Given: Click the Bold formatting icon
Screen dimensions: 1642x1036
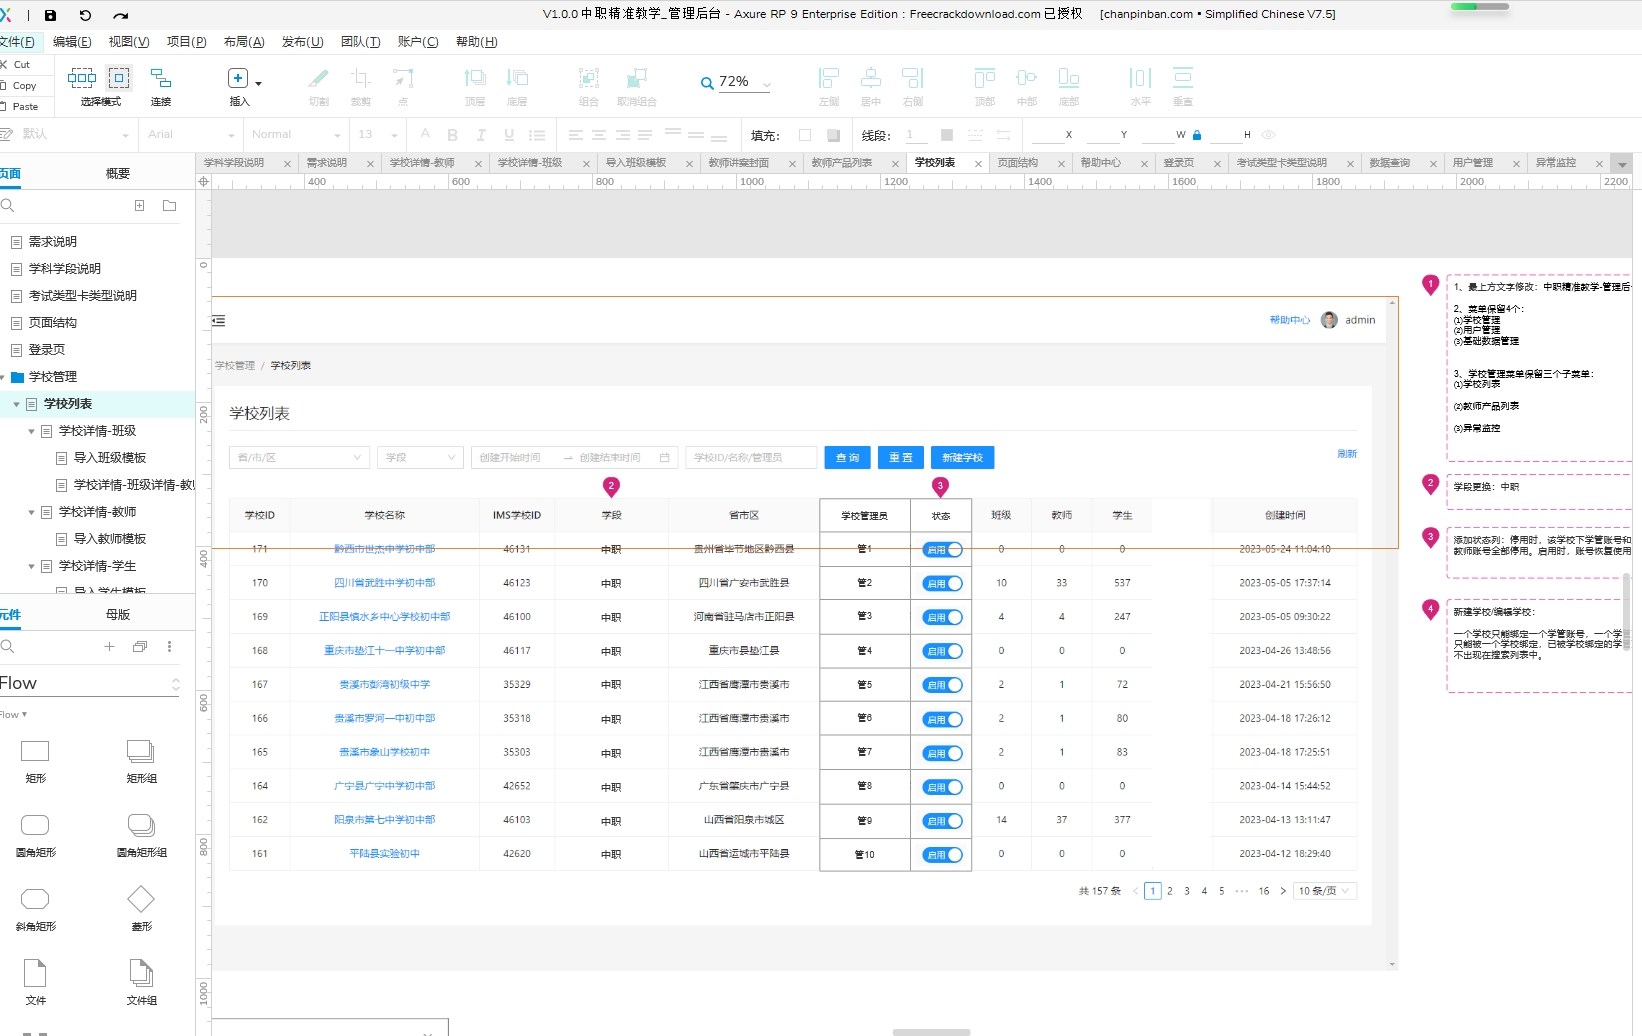Looking at the screenshot, I should (453, 135).
